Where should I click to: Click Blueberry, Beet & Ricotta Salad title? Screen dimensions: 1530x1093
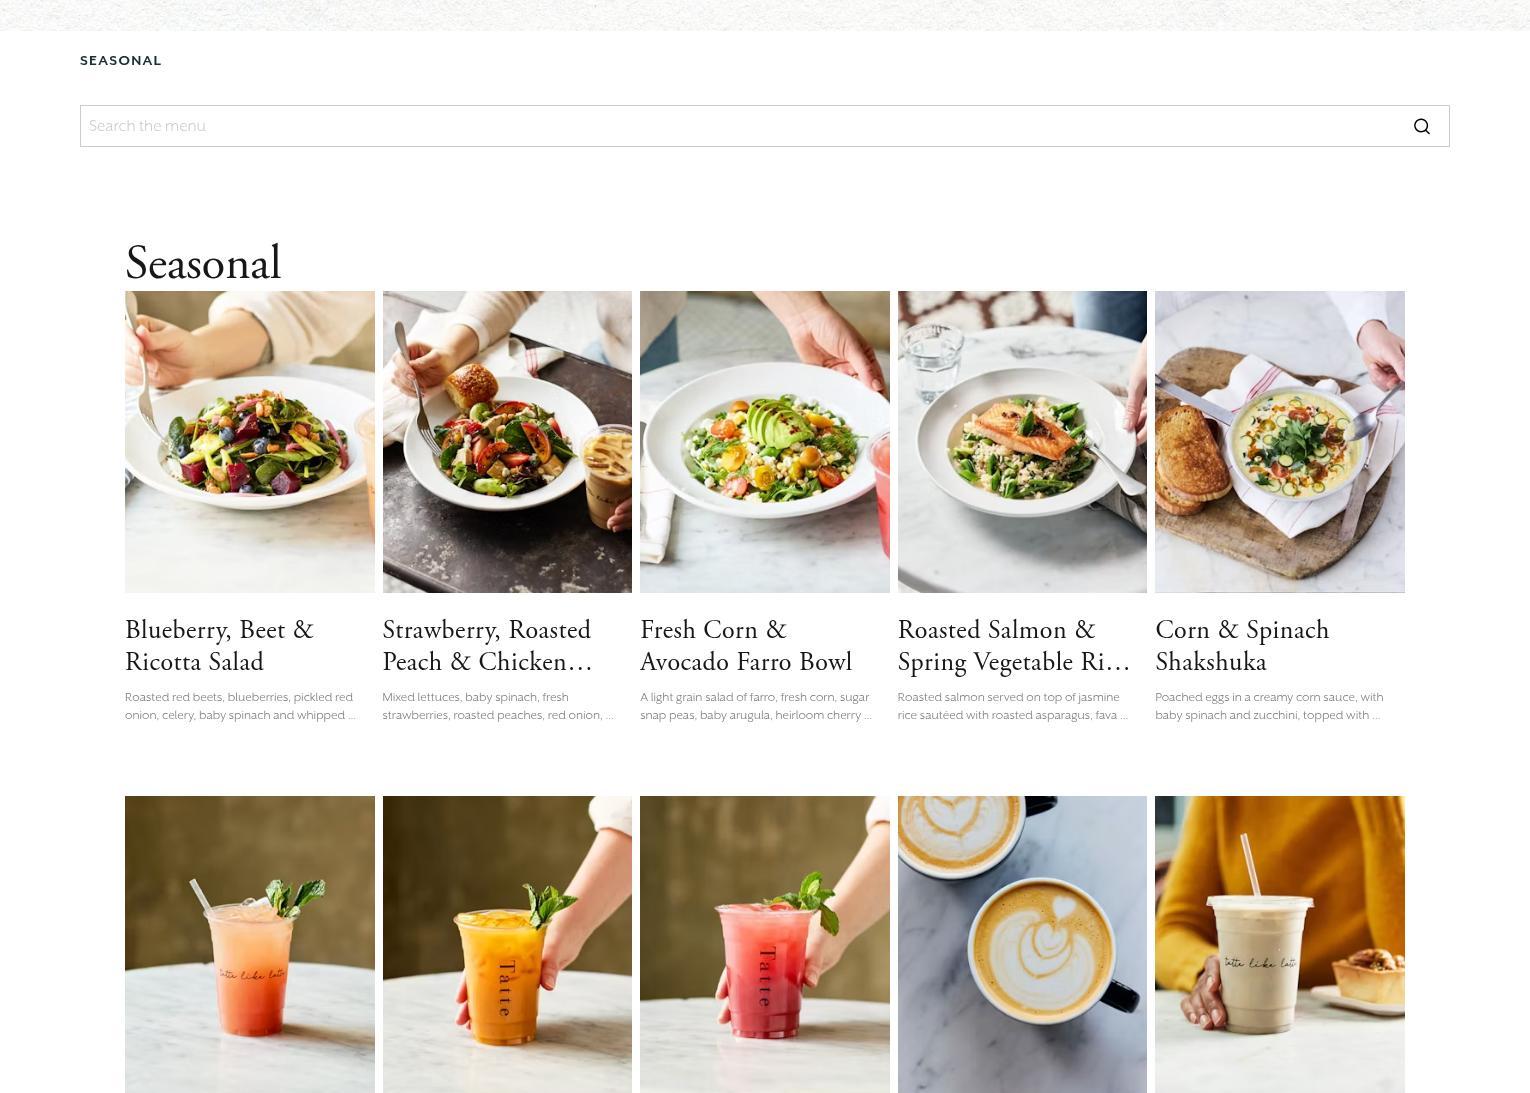219,646
